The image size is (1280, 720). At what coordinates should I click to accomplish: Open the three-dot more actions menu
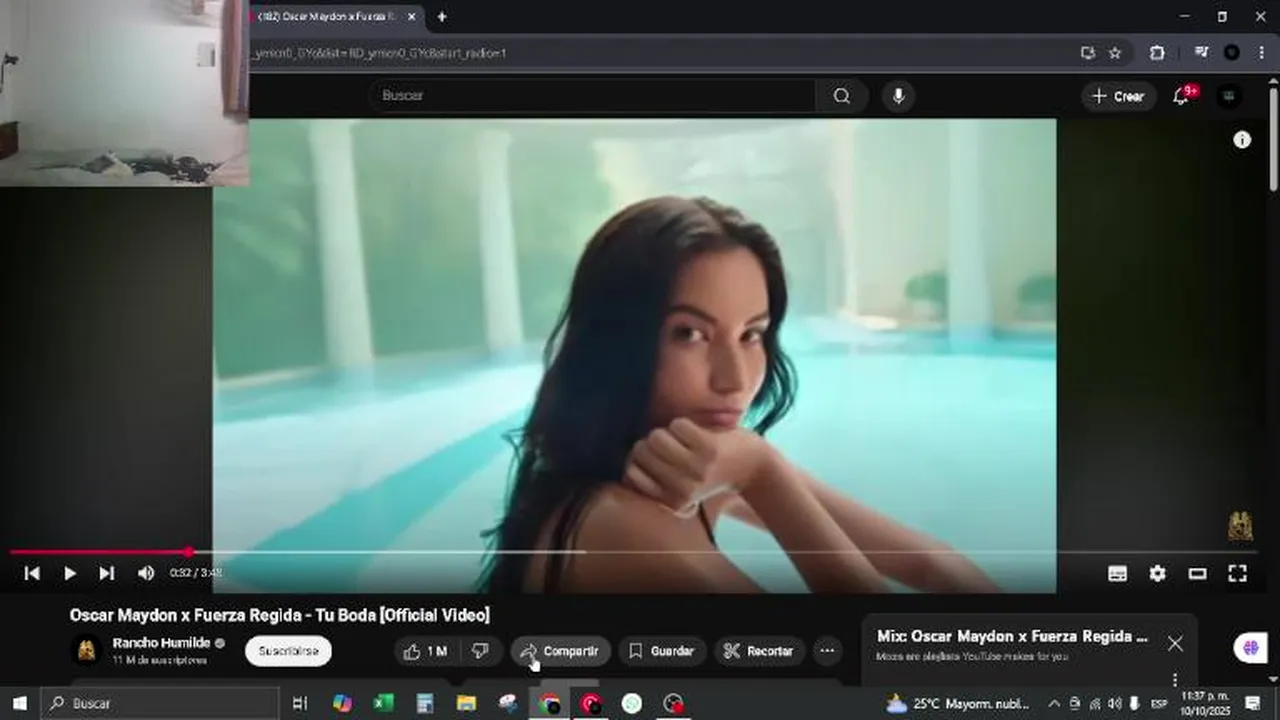[827, 651]
